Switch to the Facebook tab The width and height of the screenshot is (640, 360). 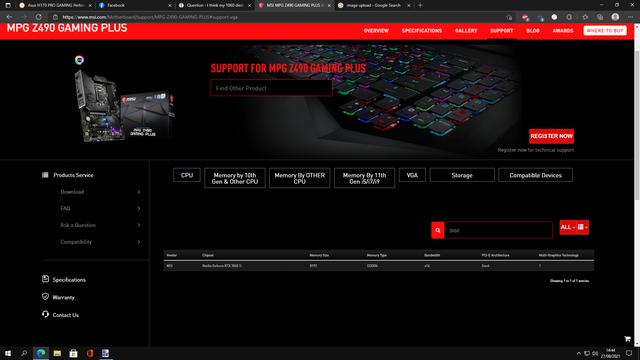pos(135,5)
